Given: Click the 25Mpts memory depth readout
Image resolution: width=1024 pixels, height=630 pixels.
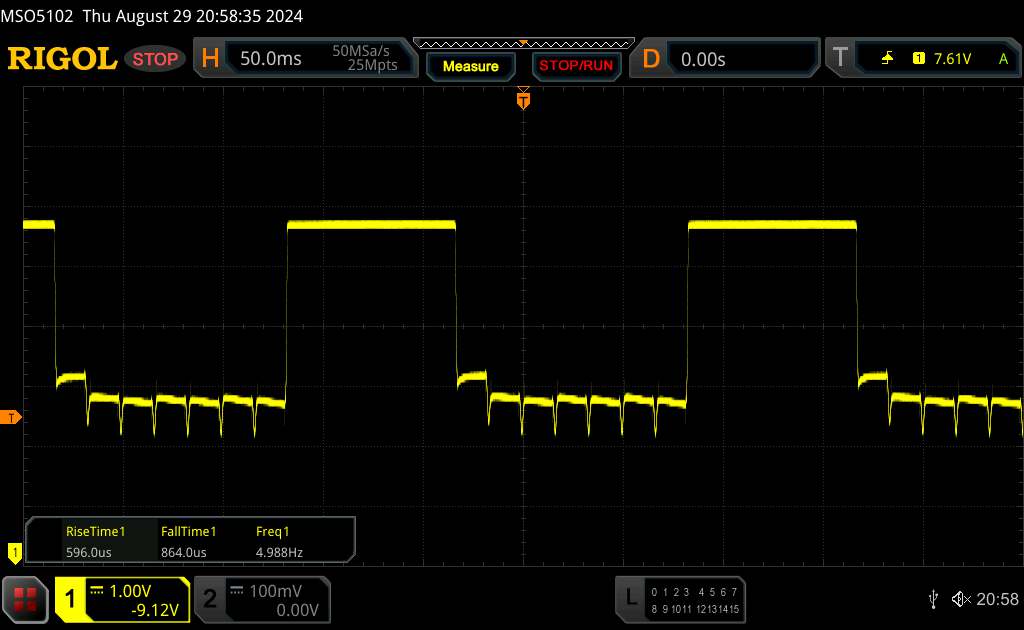Looking at the screenshot, I should [x=372, y=65].
